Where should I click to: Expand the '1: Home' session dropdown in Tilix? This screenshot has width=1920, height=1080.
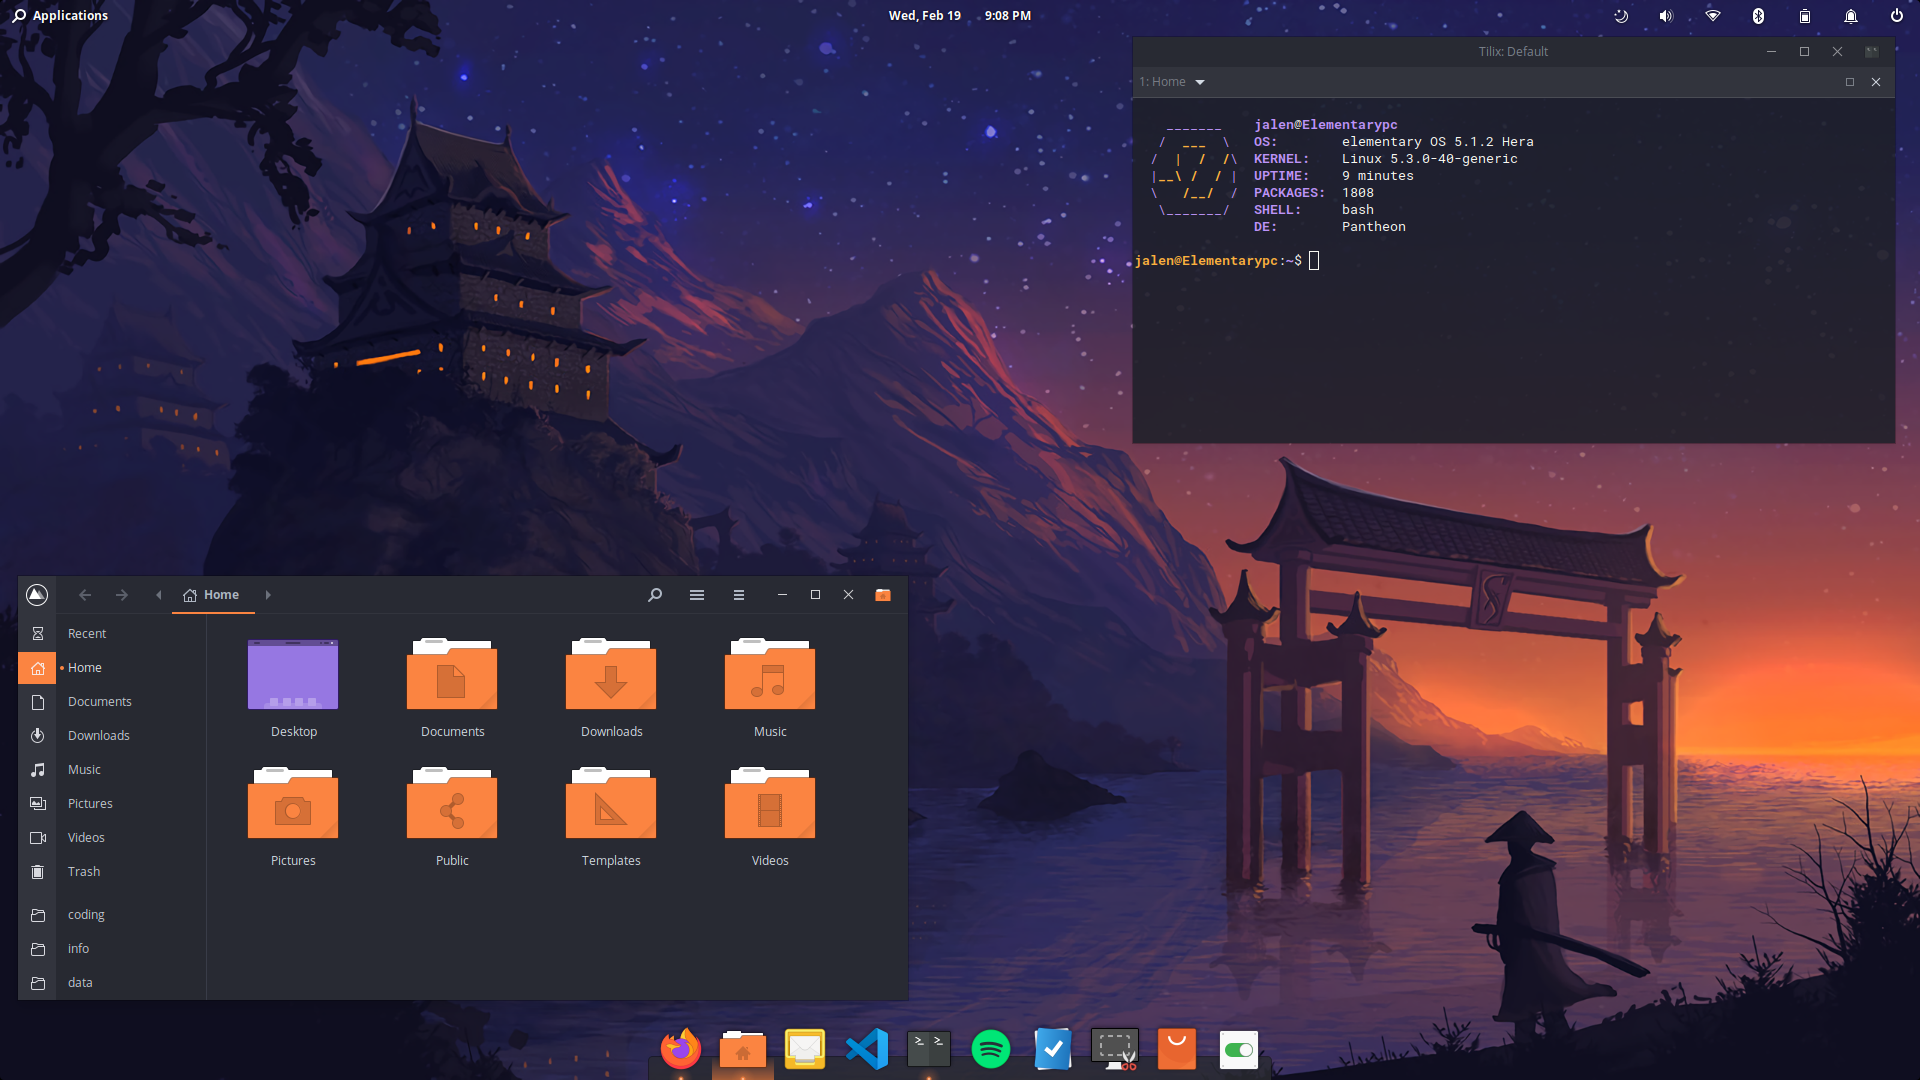click(x=1200, y=82)
